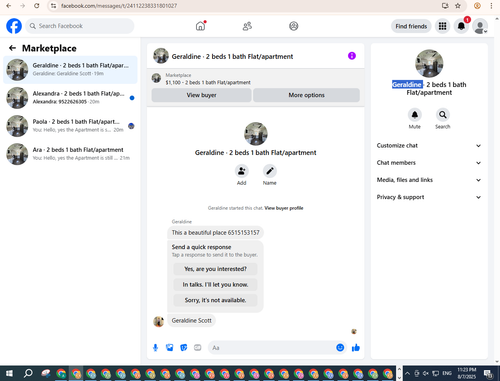This screenshot has height=381, width=500.
Task: Expand Chat members section
Action: tap(429, 163)
